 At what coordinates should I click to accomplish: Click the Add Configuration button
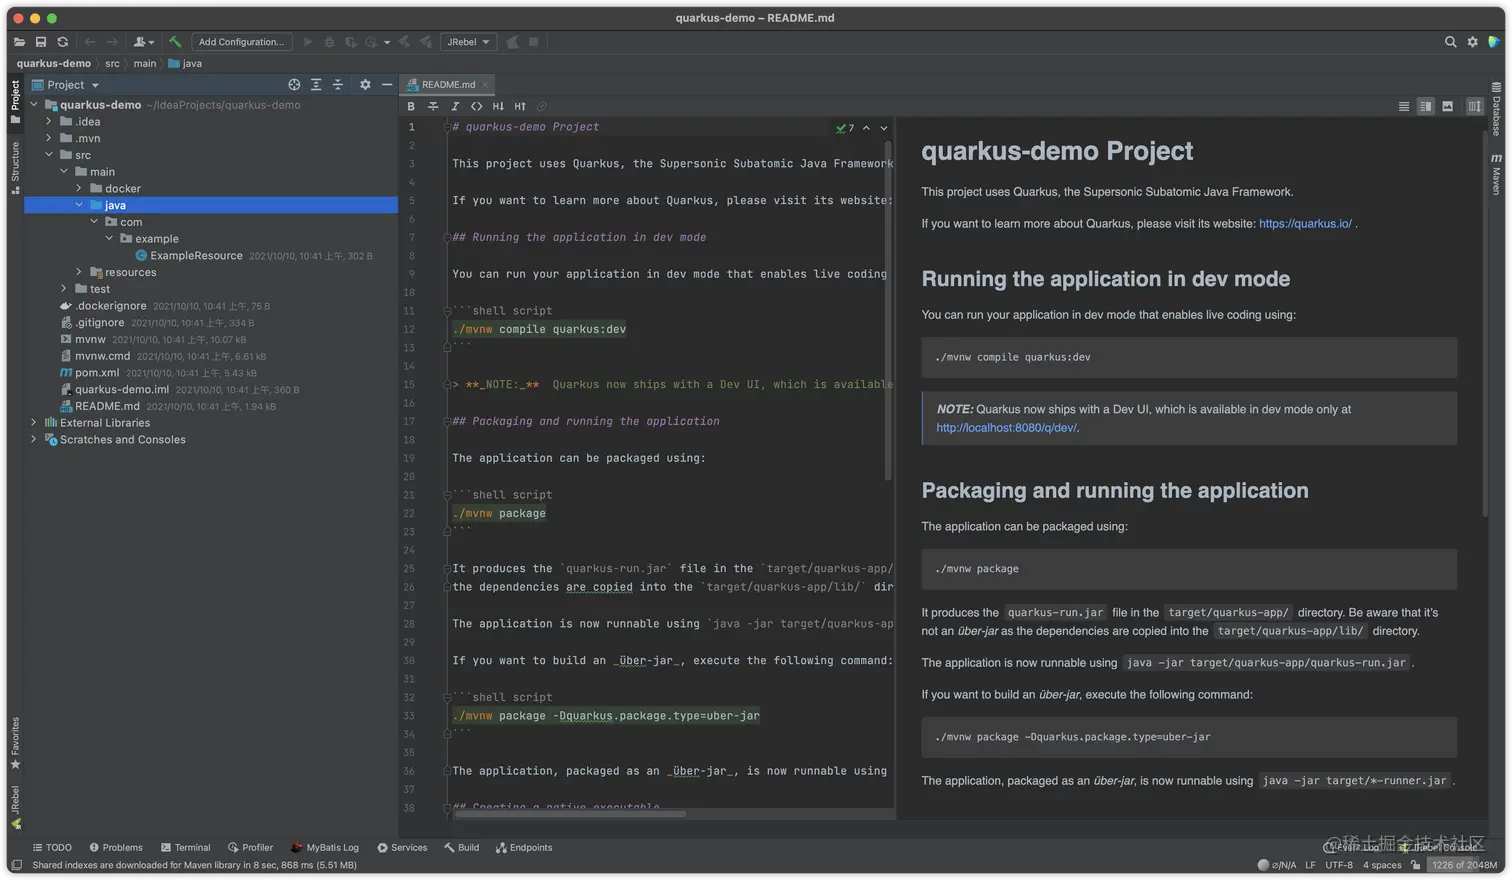pyautogui.click(x=241, y=42)
